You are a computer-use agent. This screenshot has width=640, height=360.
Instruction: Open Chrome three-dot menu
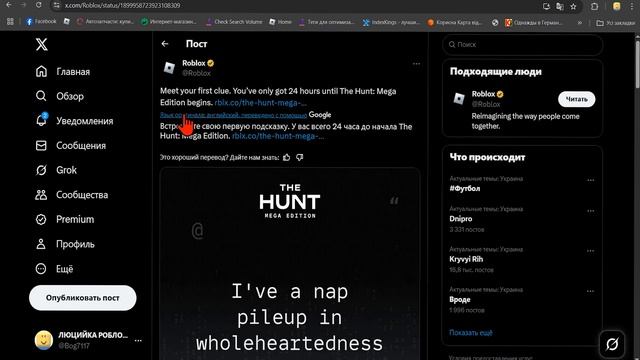tap(633, 6)
